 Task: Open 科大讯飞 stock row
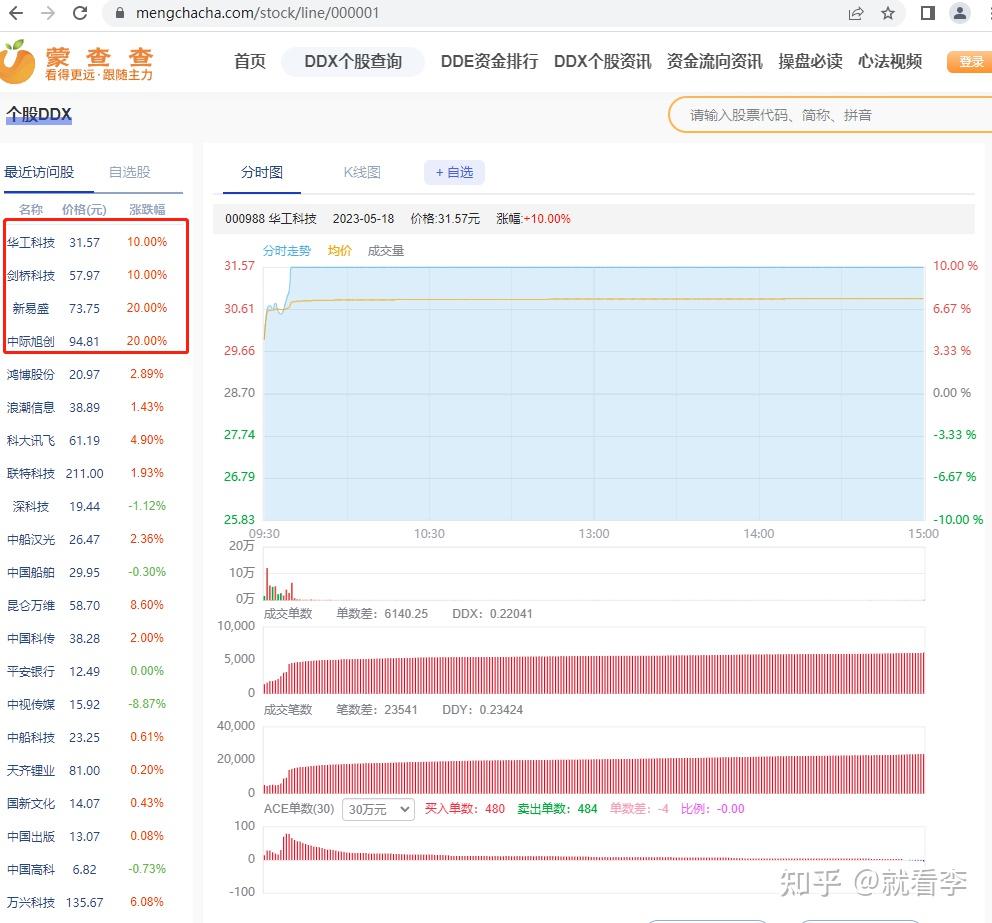tap(87, 440)
